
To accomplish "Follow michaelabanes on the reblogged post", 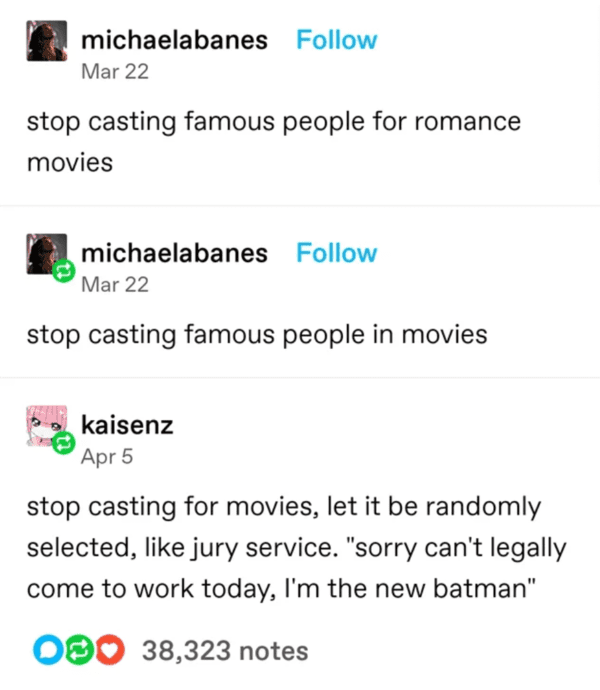I will click(337, 253).
